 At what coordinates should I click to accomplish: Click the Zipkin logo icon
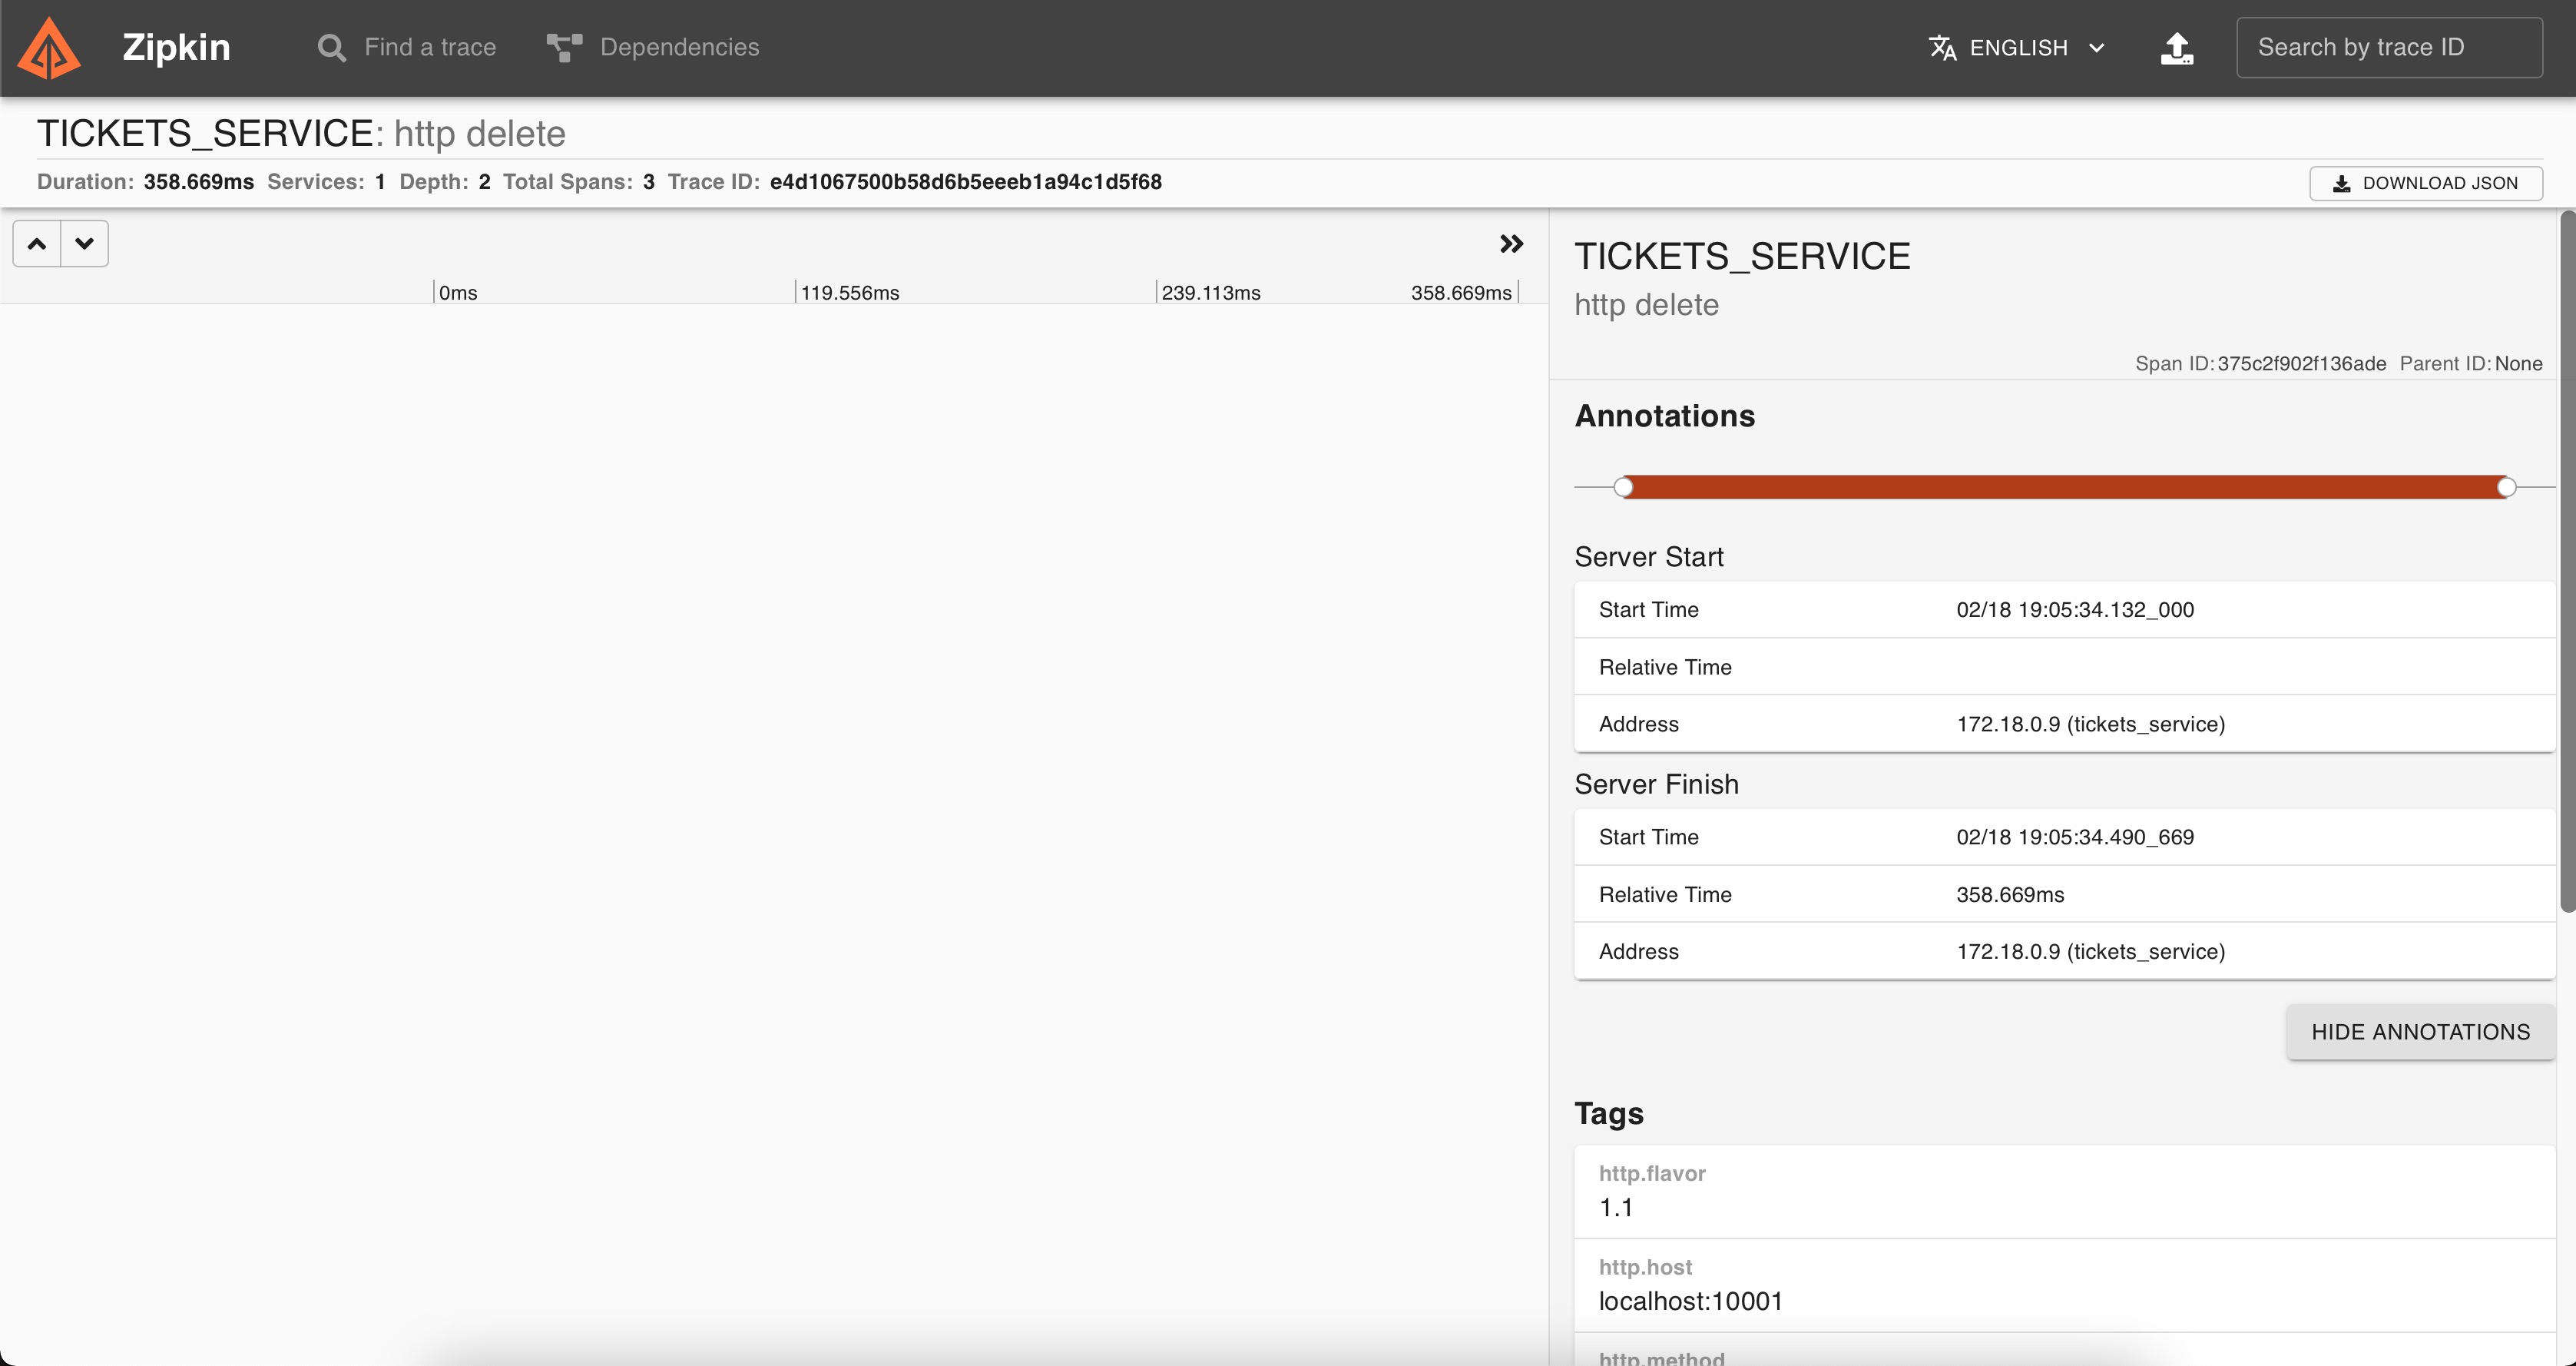[49, 48]
